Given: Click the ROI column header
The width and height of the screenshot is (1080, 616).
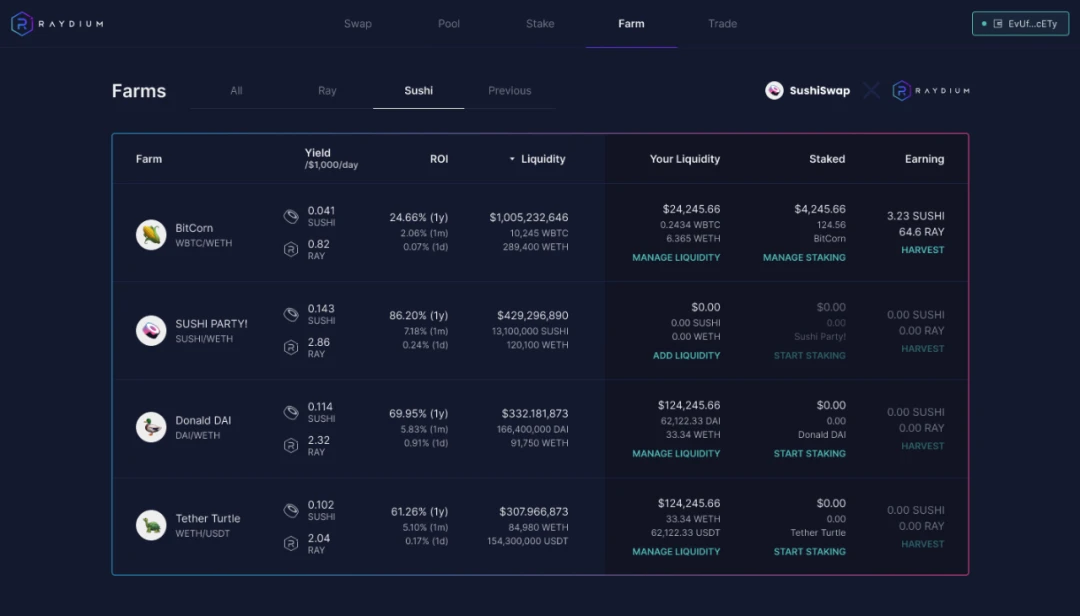Looking at the screenshot, I should point(439,159).
